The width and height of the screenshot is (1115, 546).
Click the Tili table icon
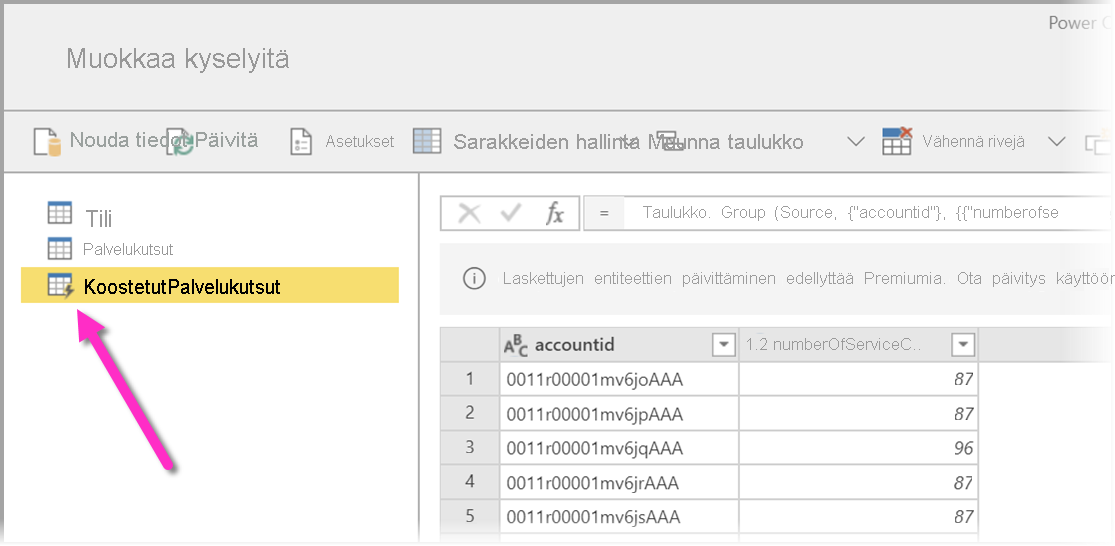(60, 213)
